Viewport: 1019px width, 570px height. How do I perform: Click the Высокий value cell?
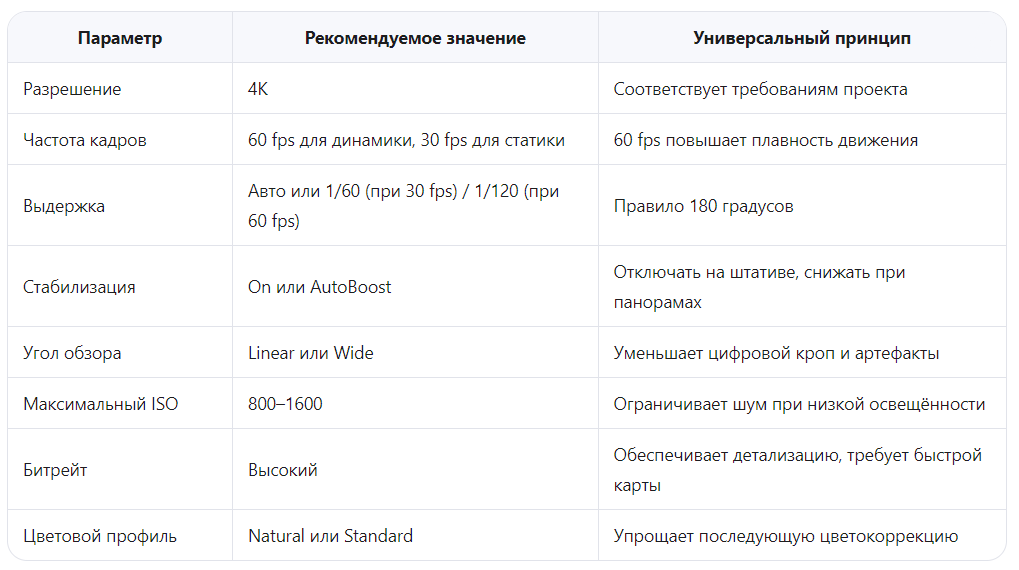click(415, 469)
